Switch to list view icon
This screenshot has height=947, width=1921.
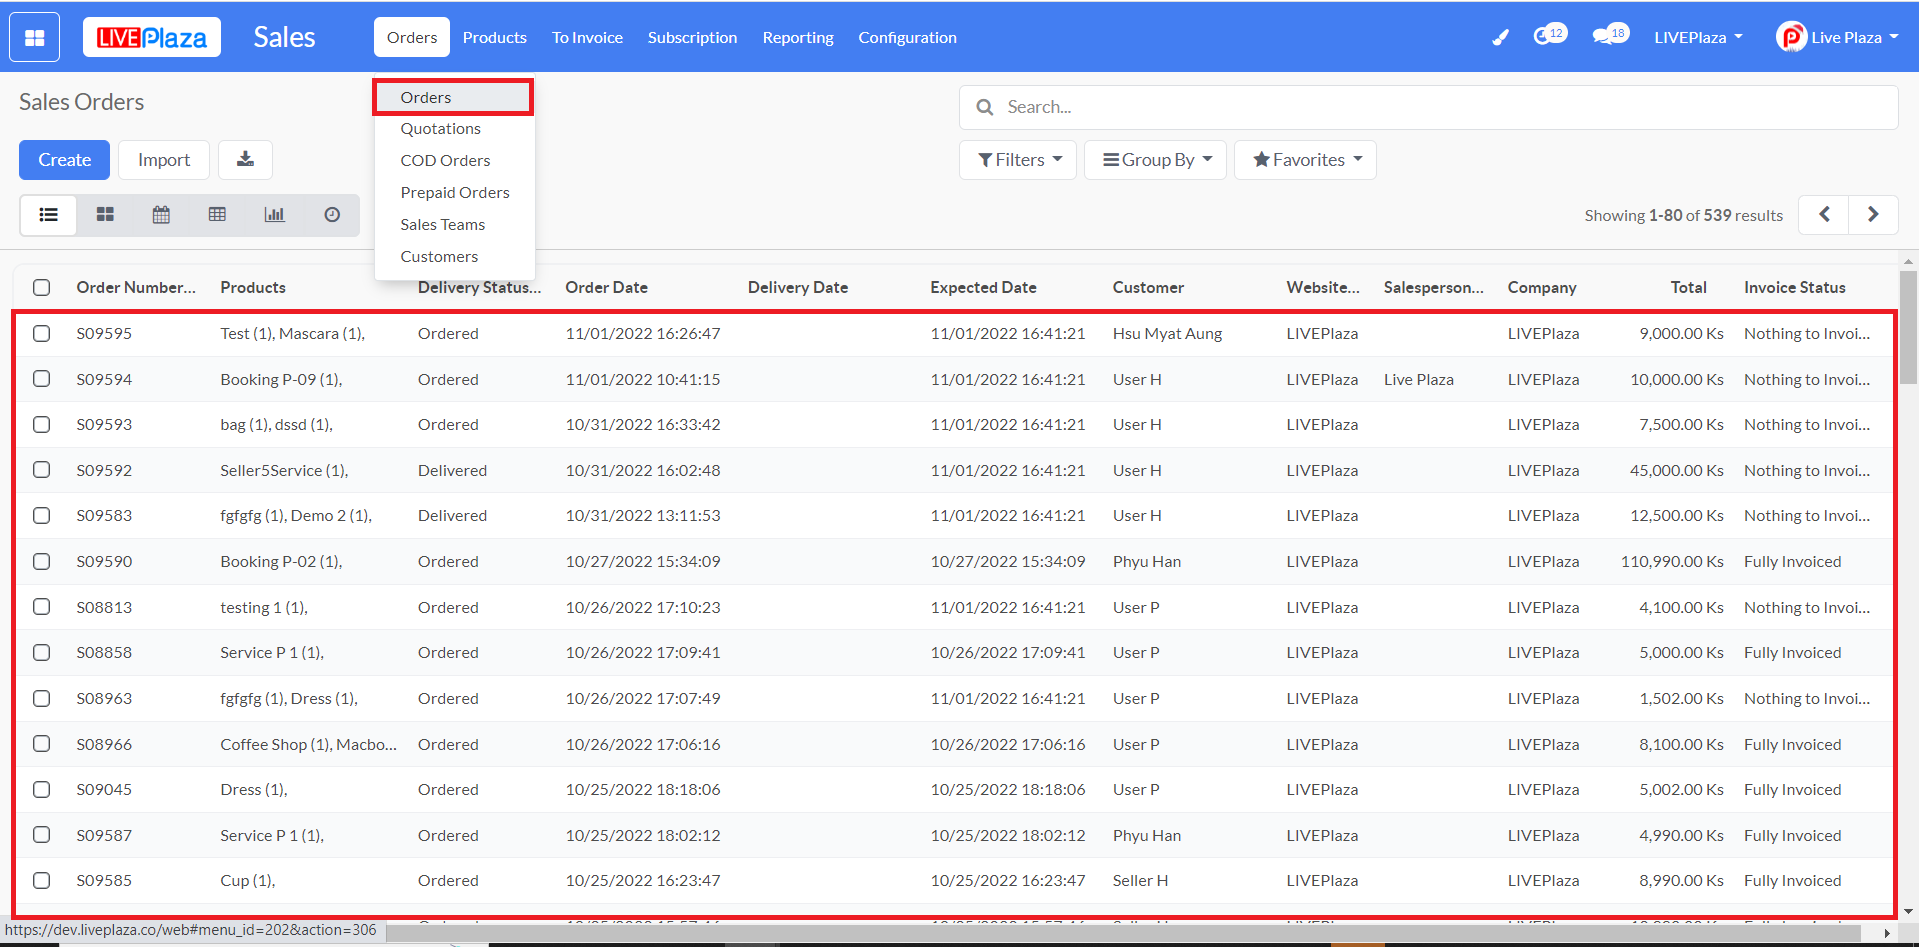[x=48, y=215]
